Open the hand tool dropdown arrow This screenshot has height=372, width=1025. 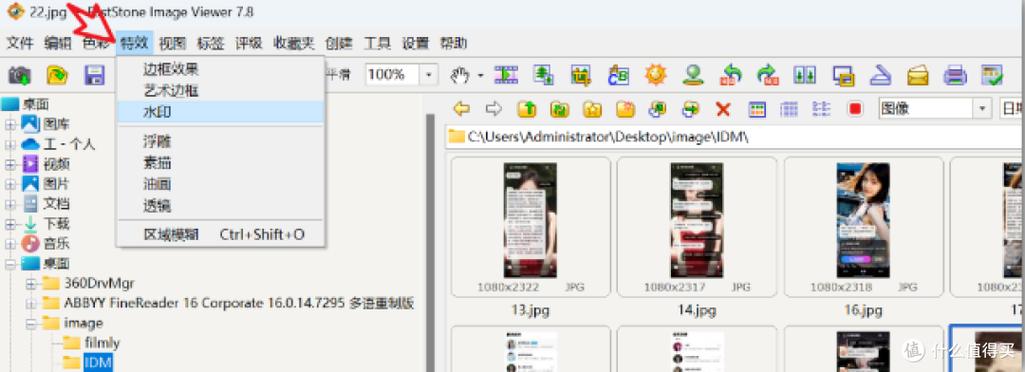[x=480, y=76]
